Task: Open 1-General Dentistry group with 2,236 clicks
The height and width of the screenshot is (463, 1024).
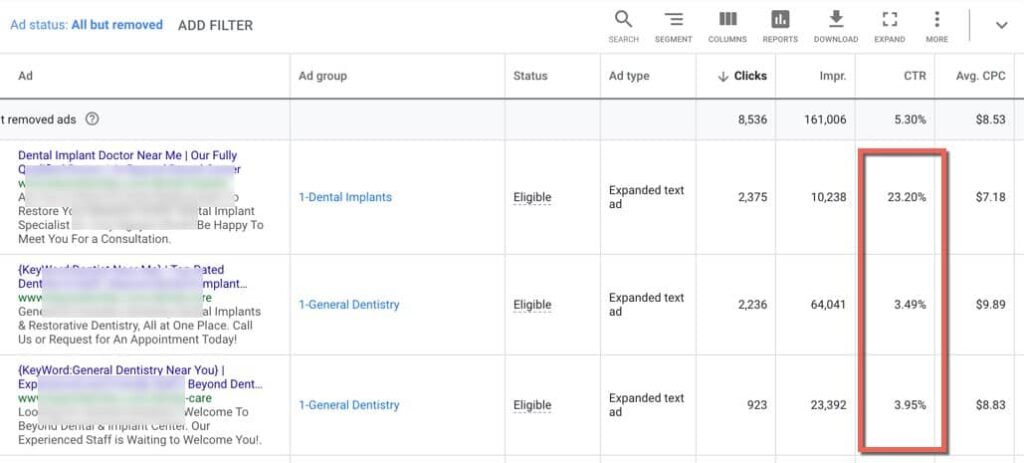Action: tap(349, 304)
